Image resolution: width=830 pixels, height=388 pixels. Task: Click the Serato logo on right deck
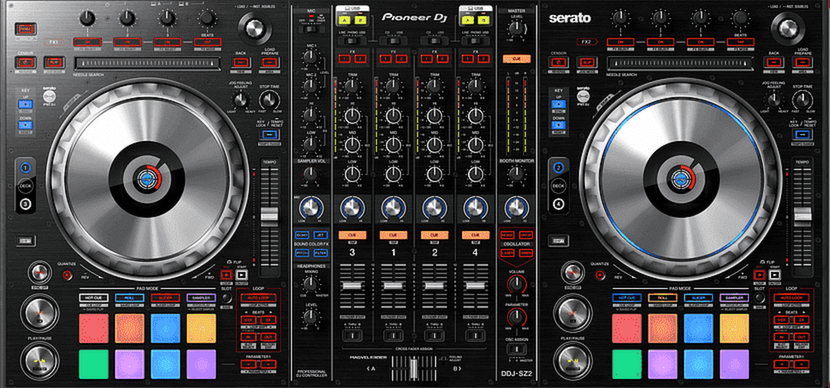point(570,19)
